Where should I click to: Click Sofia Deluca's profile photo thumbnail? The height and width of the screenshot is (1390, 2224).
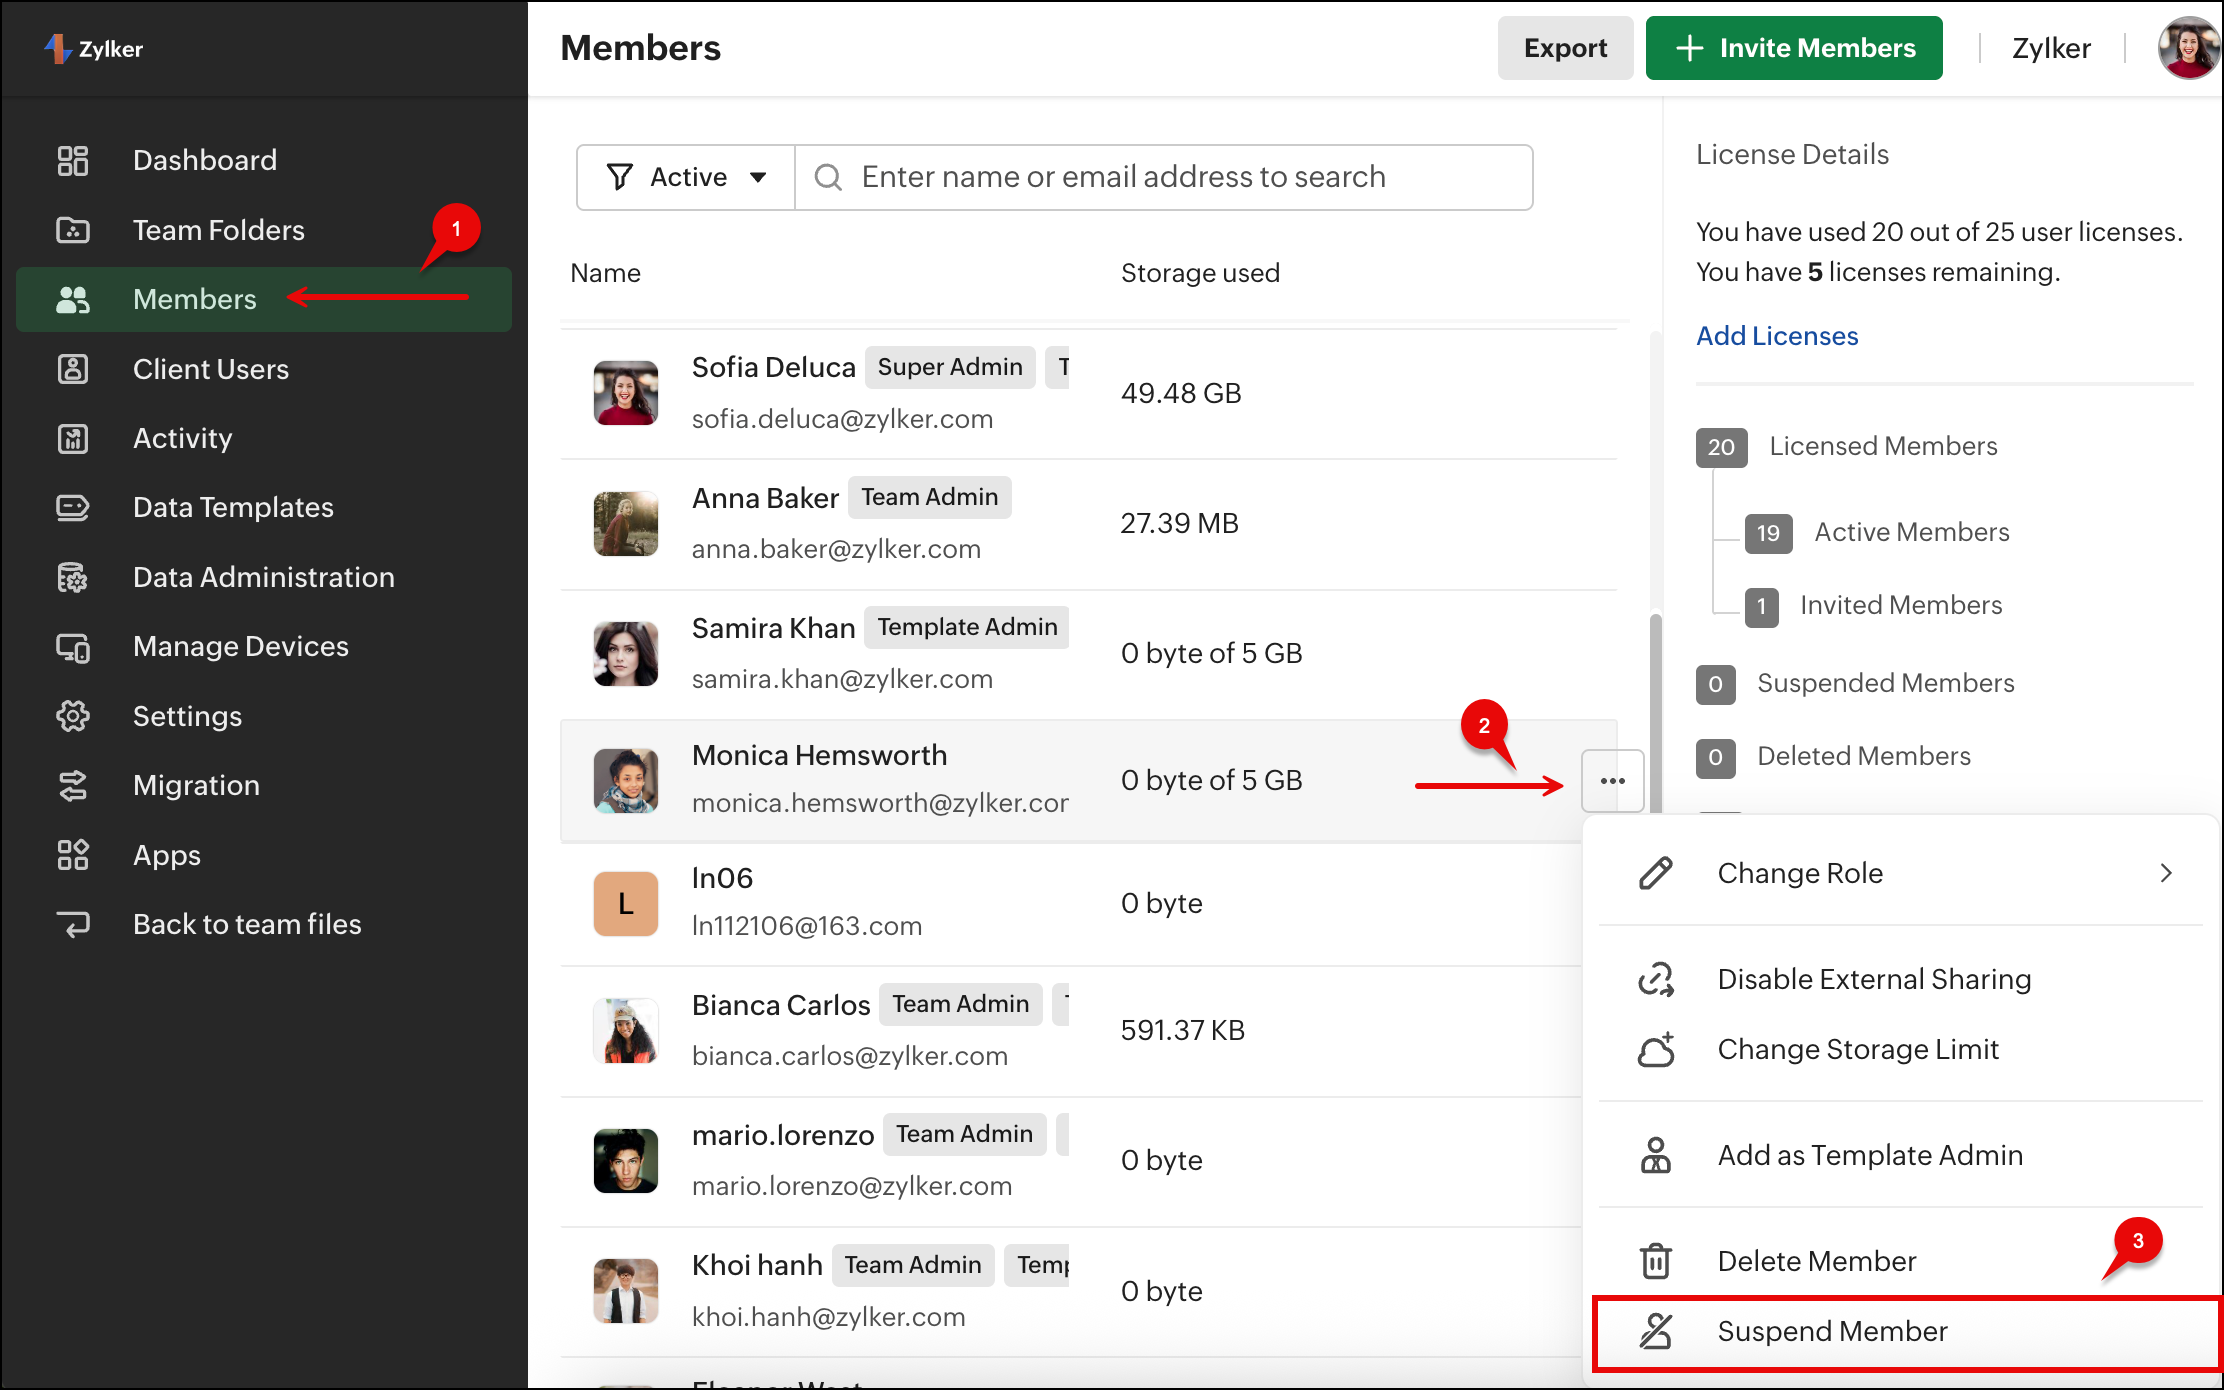[626, 393]
